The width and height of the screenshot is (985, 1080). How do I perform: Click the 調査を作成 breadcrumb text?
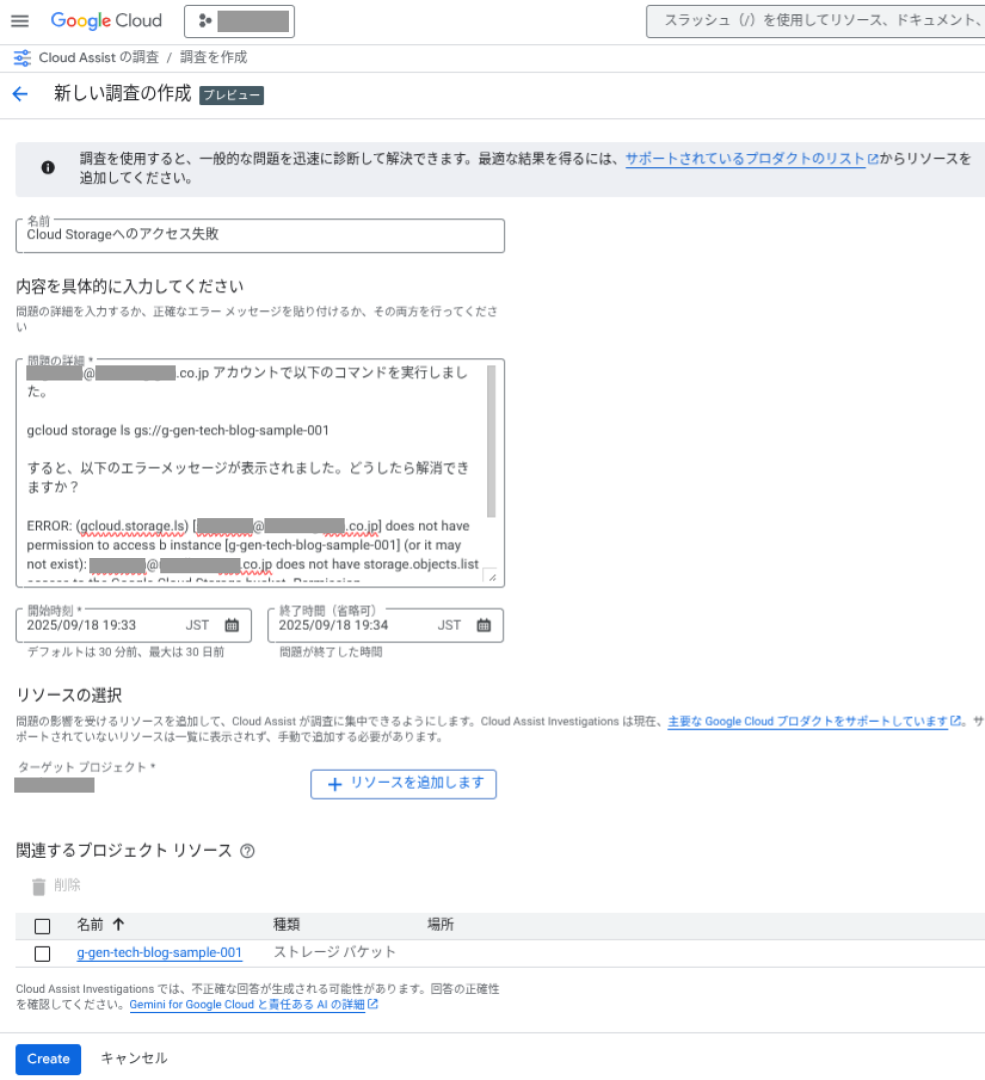click(x=214, y=57)
